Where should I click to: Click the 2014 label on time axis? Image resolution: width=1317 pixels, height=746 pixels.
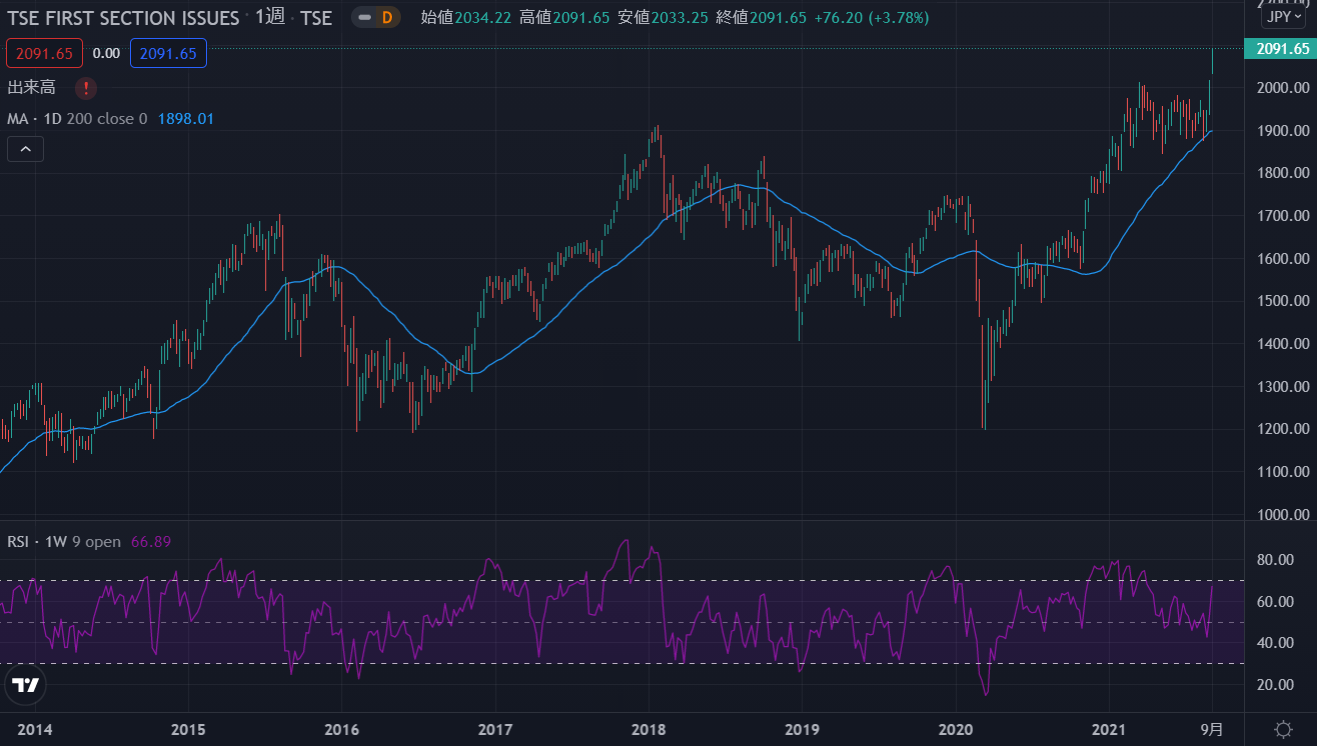tap(35, 729)
